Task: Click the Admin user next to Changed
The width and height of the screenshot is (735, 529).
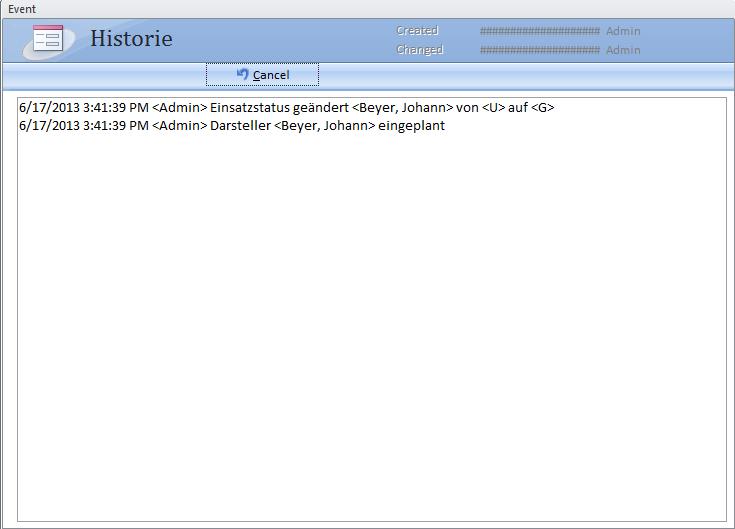Action: (623, 50)
